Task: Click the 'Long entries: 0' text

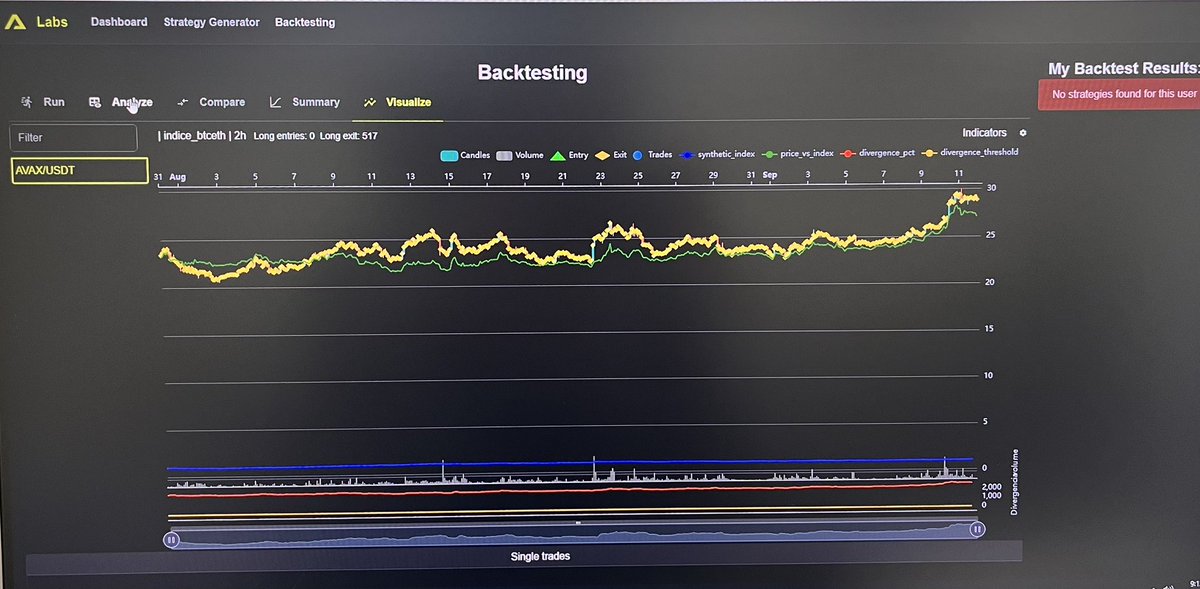Action: (x=284, y=135)
